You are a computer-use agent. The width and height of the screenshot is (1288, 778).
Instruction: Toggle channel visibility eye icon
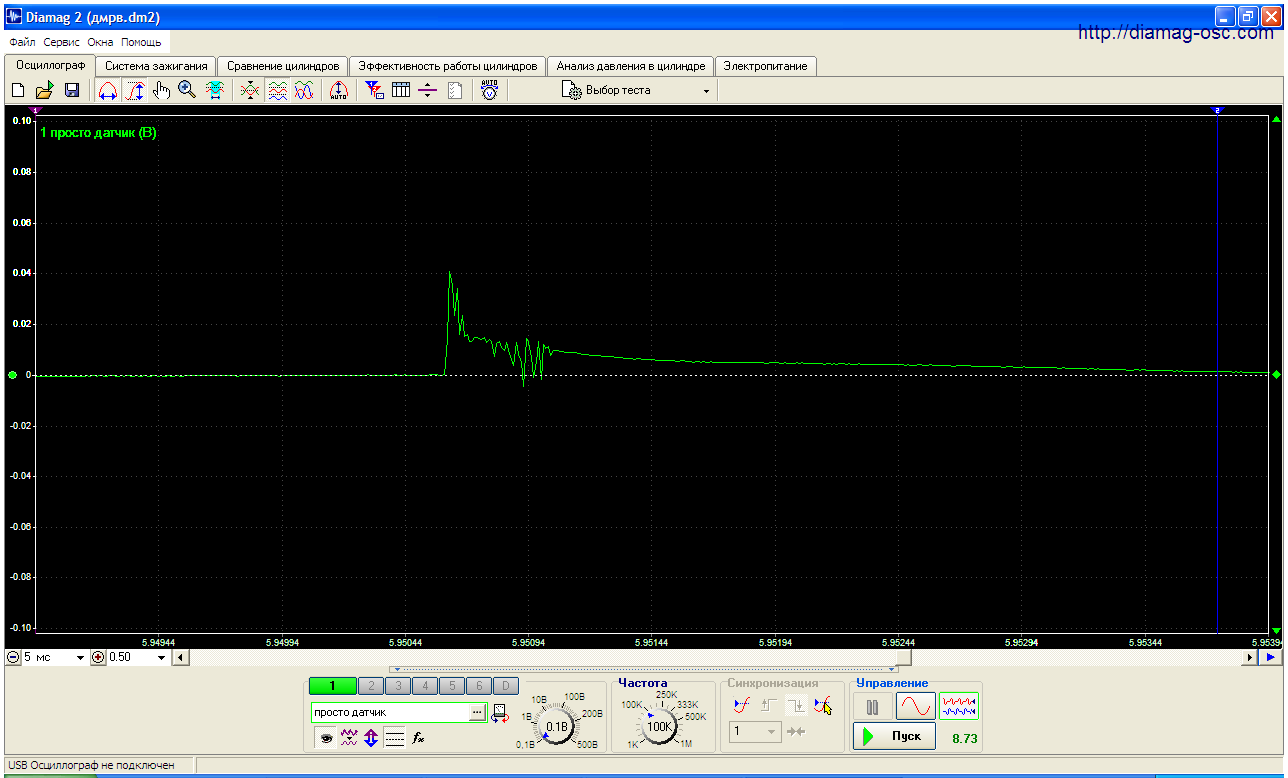click(x=326, y=738)
